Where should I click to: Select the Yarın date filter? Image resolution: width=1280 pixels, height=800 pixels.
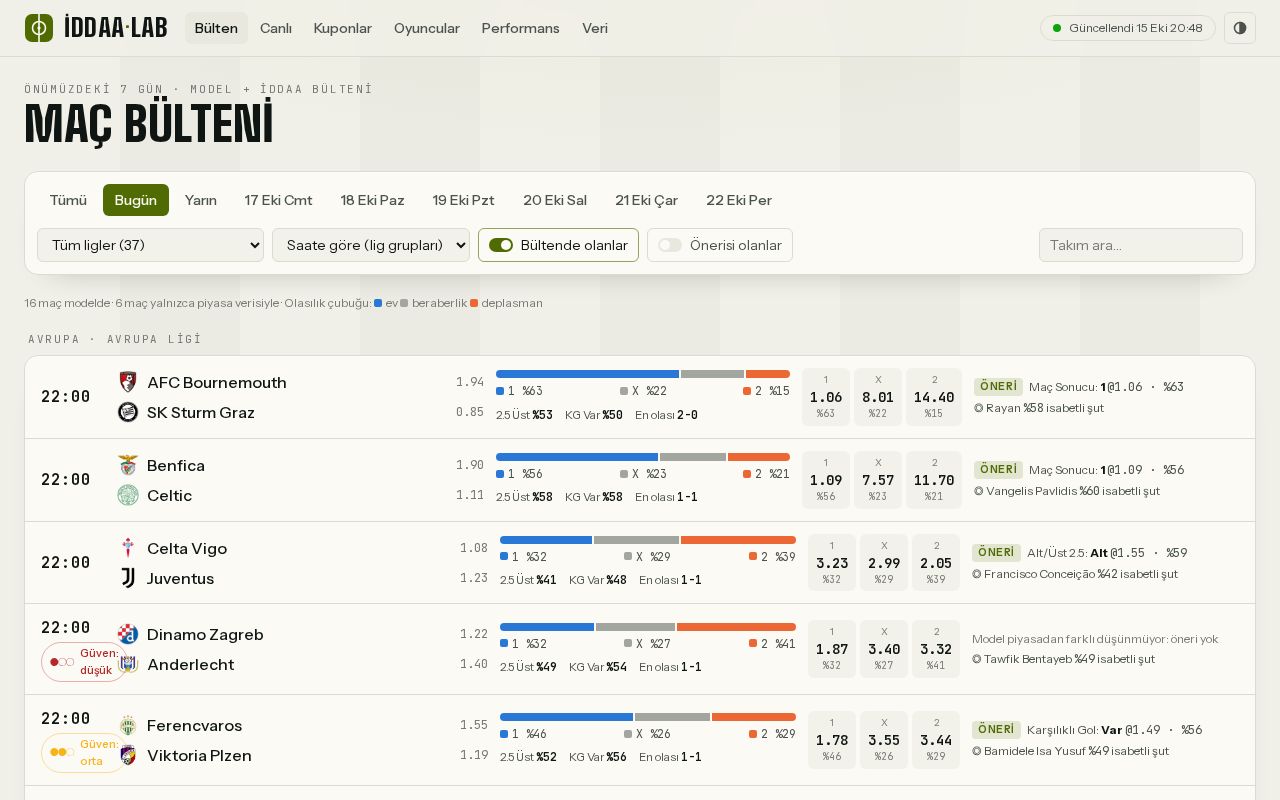click(201, 200)
